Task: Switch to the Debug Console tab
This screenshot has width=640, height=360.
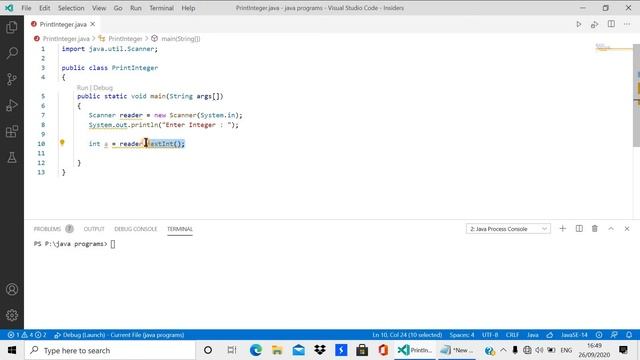Action: tap(136, 229)
